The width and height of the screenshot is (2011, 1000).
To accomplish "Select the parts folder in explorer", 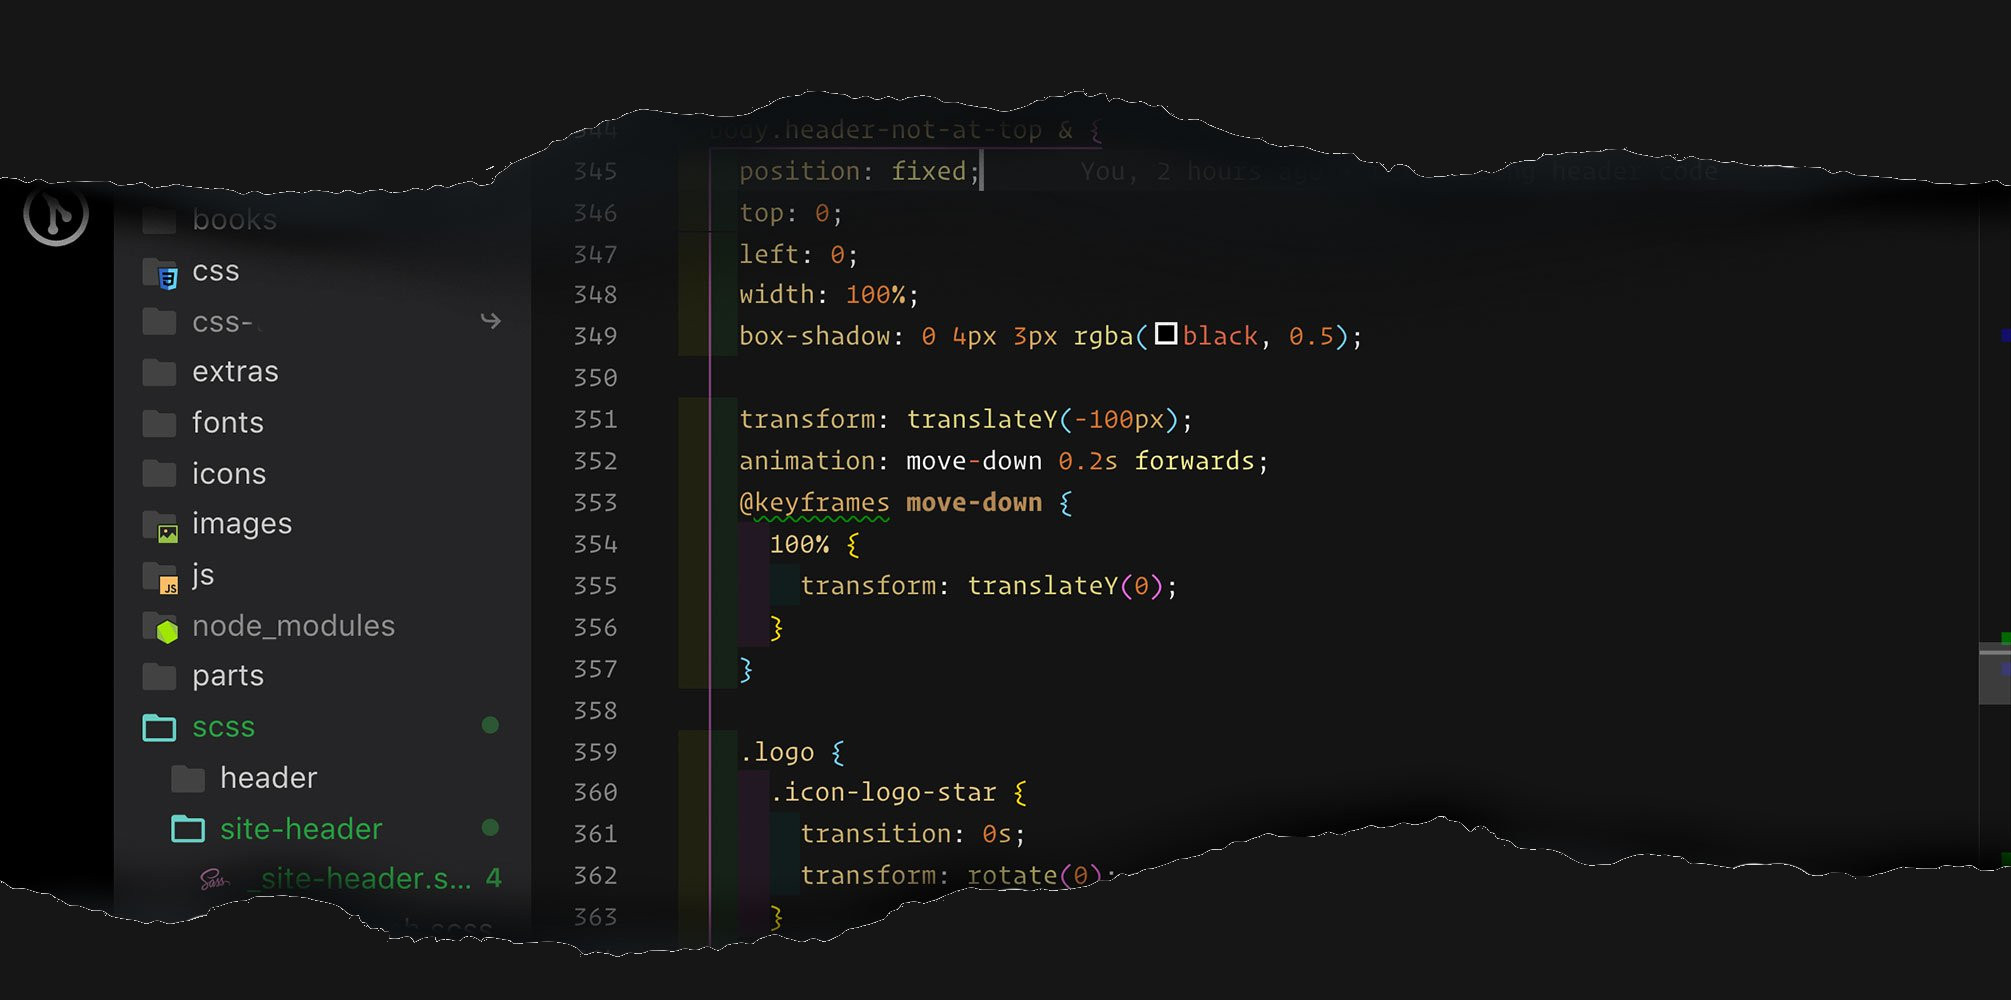I will click(227, 676).
